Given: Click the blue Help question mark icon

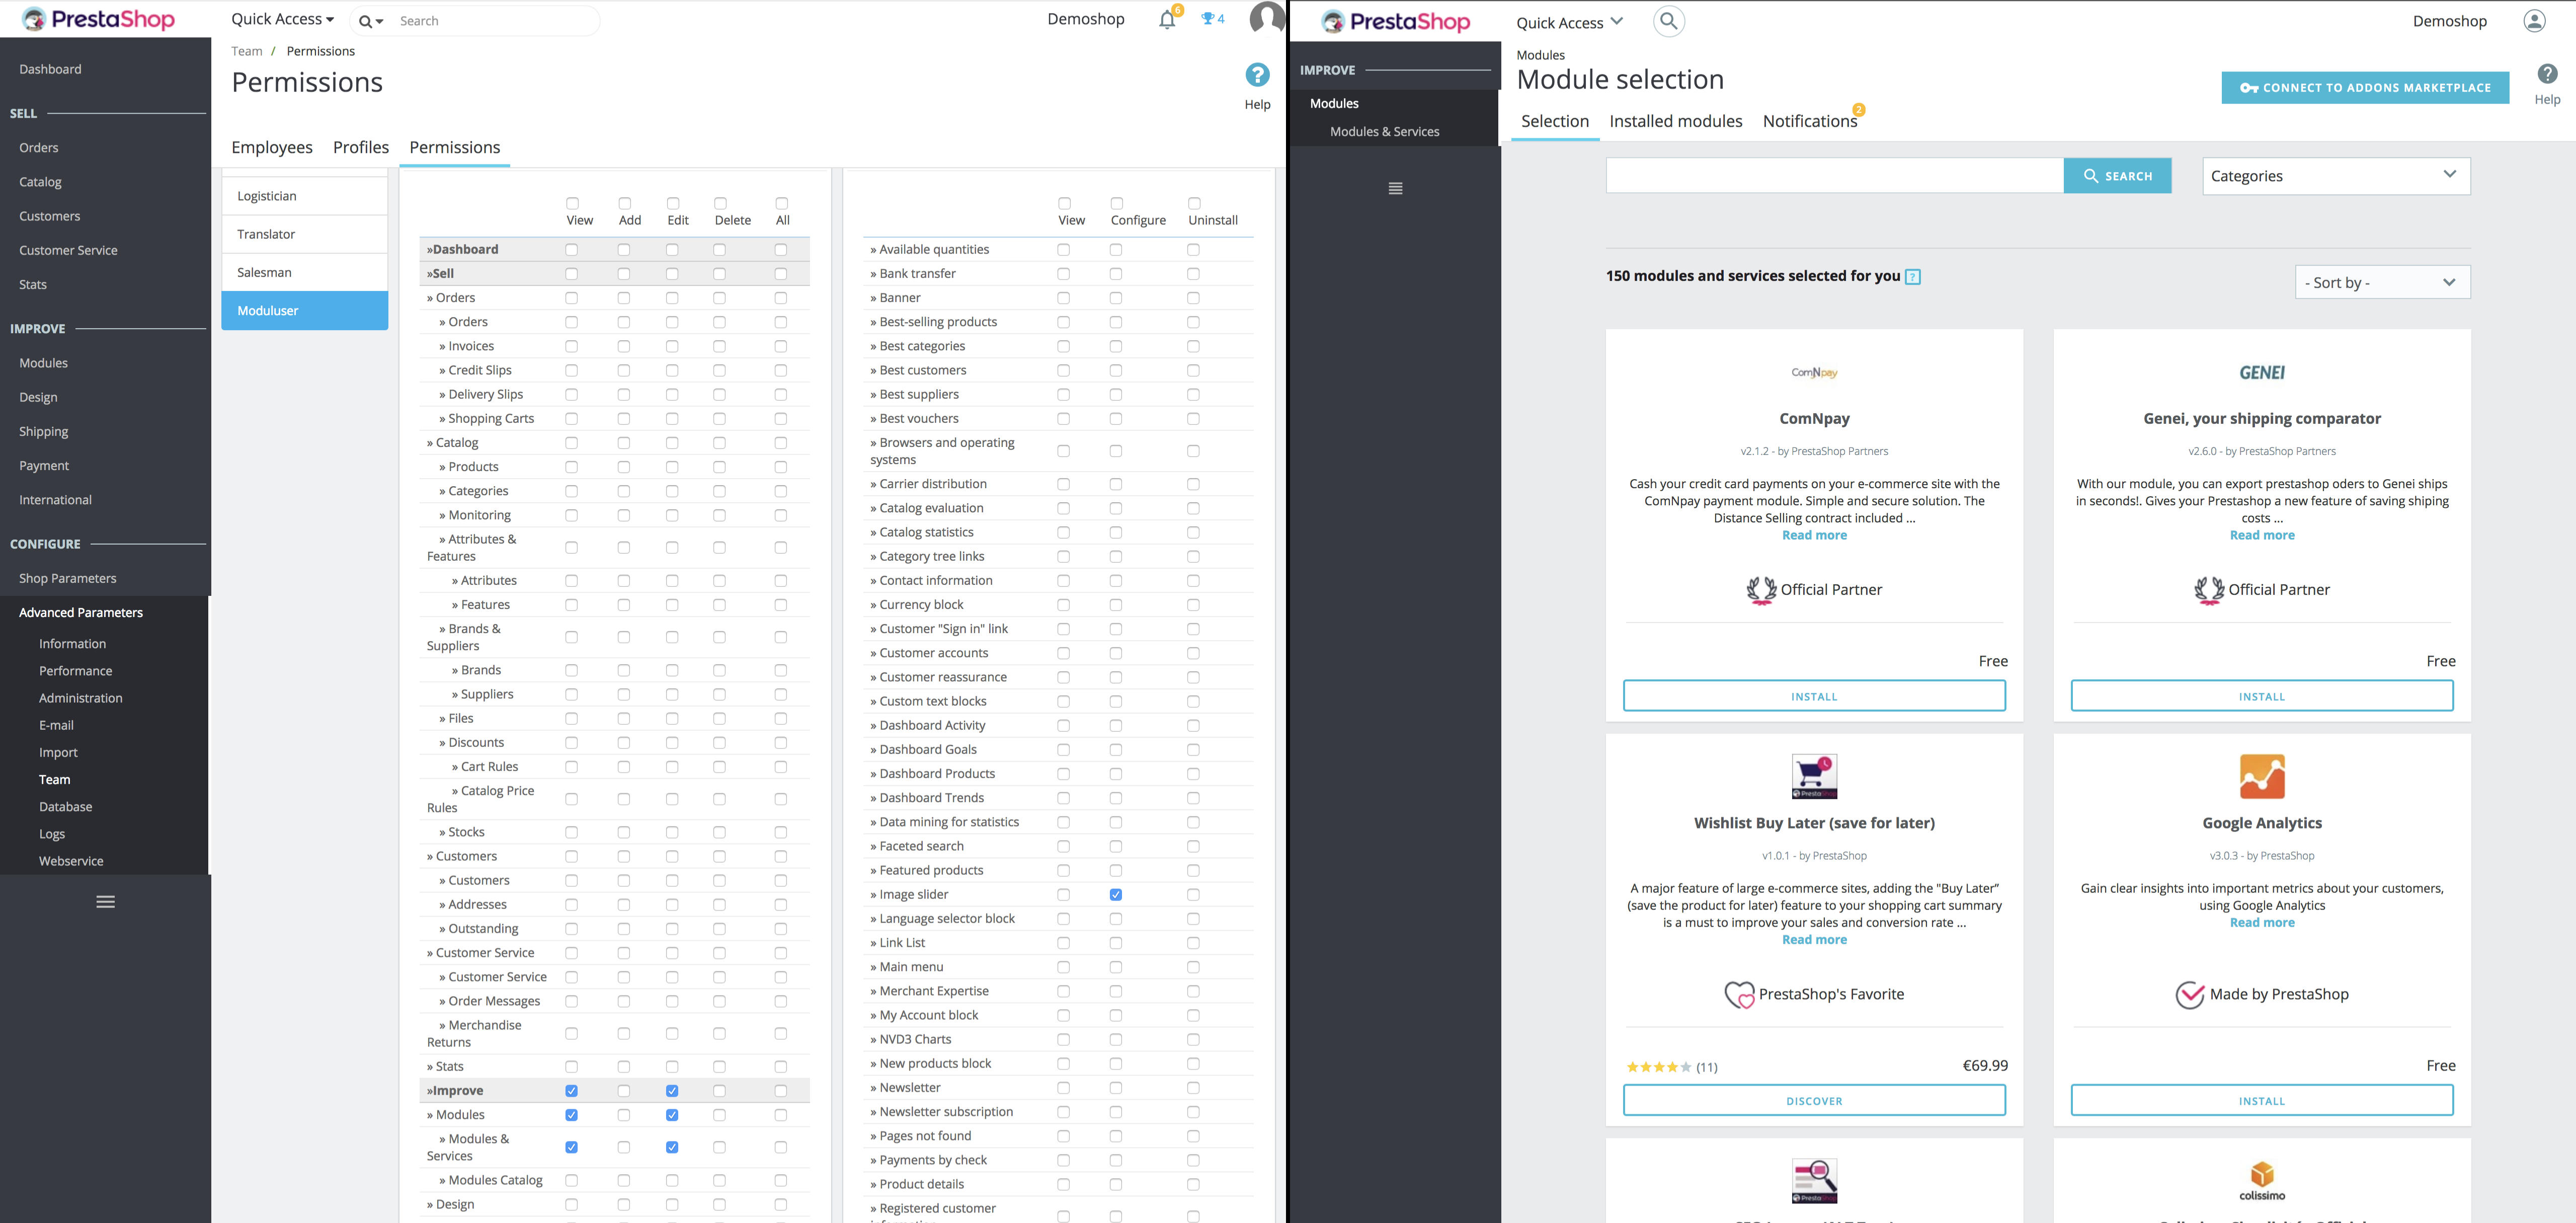Looking at the screenshot, I should (1257, 75).
